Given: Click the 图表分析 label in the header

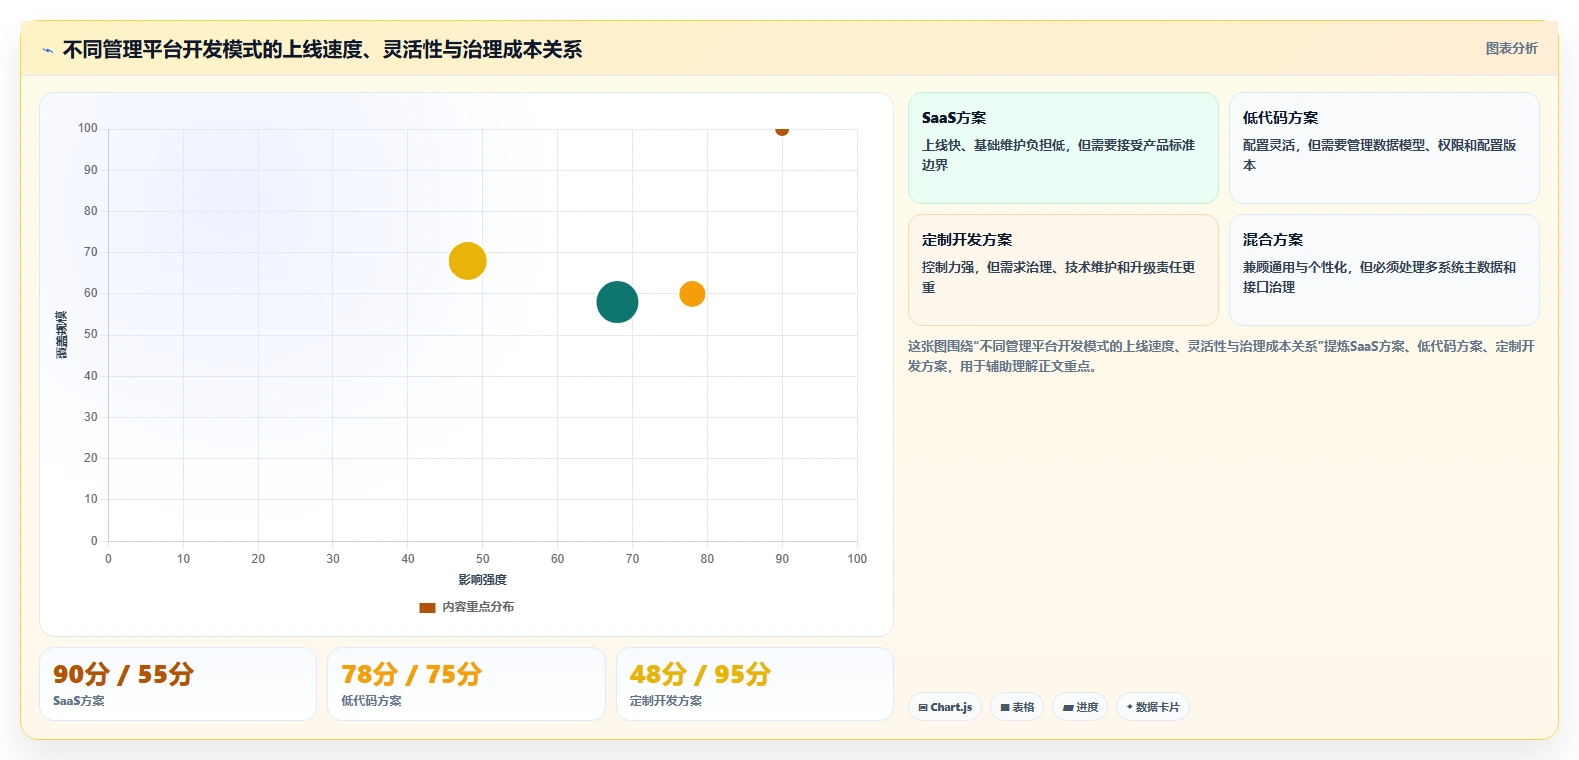Looking at the screenshot, I should coord(1511,48).
